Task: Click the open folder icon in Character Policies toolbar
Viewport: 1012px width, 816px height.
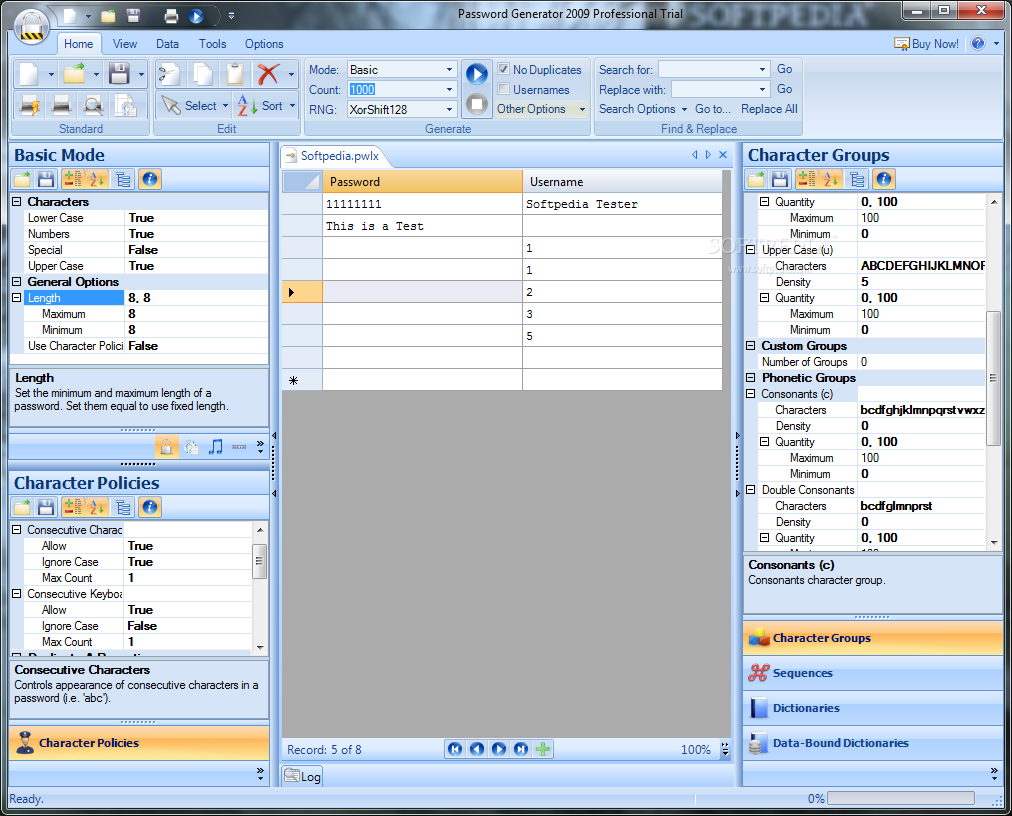Action: (22, 507)
